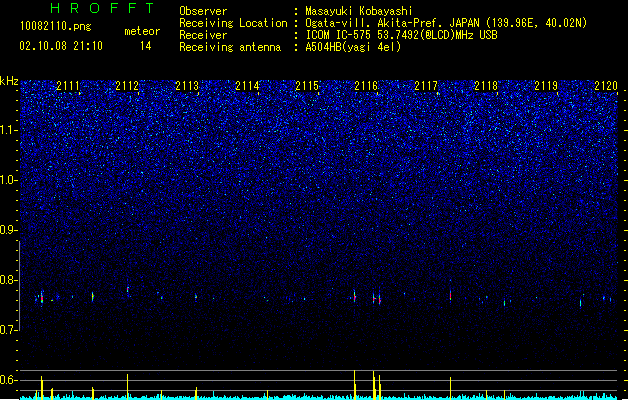Click the 0.8 frequency axis label
The image size is (629, 400).
pos(9,280)
